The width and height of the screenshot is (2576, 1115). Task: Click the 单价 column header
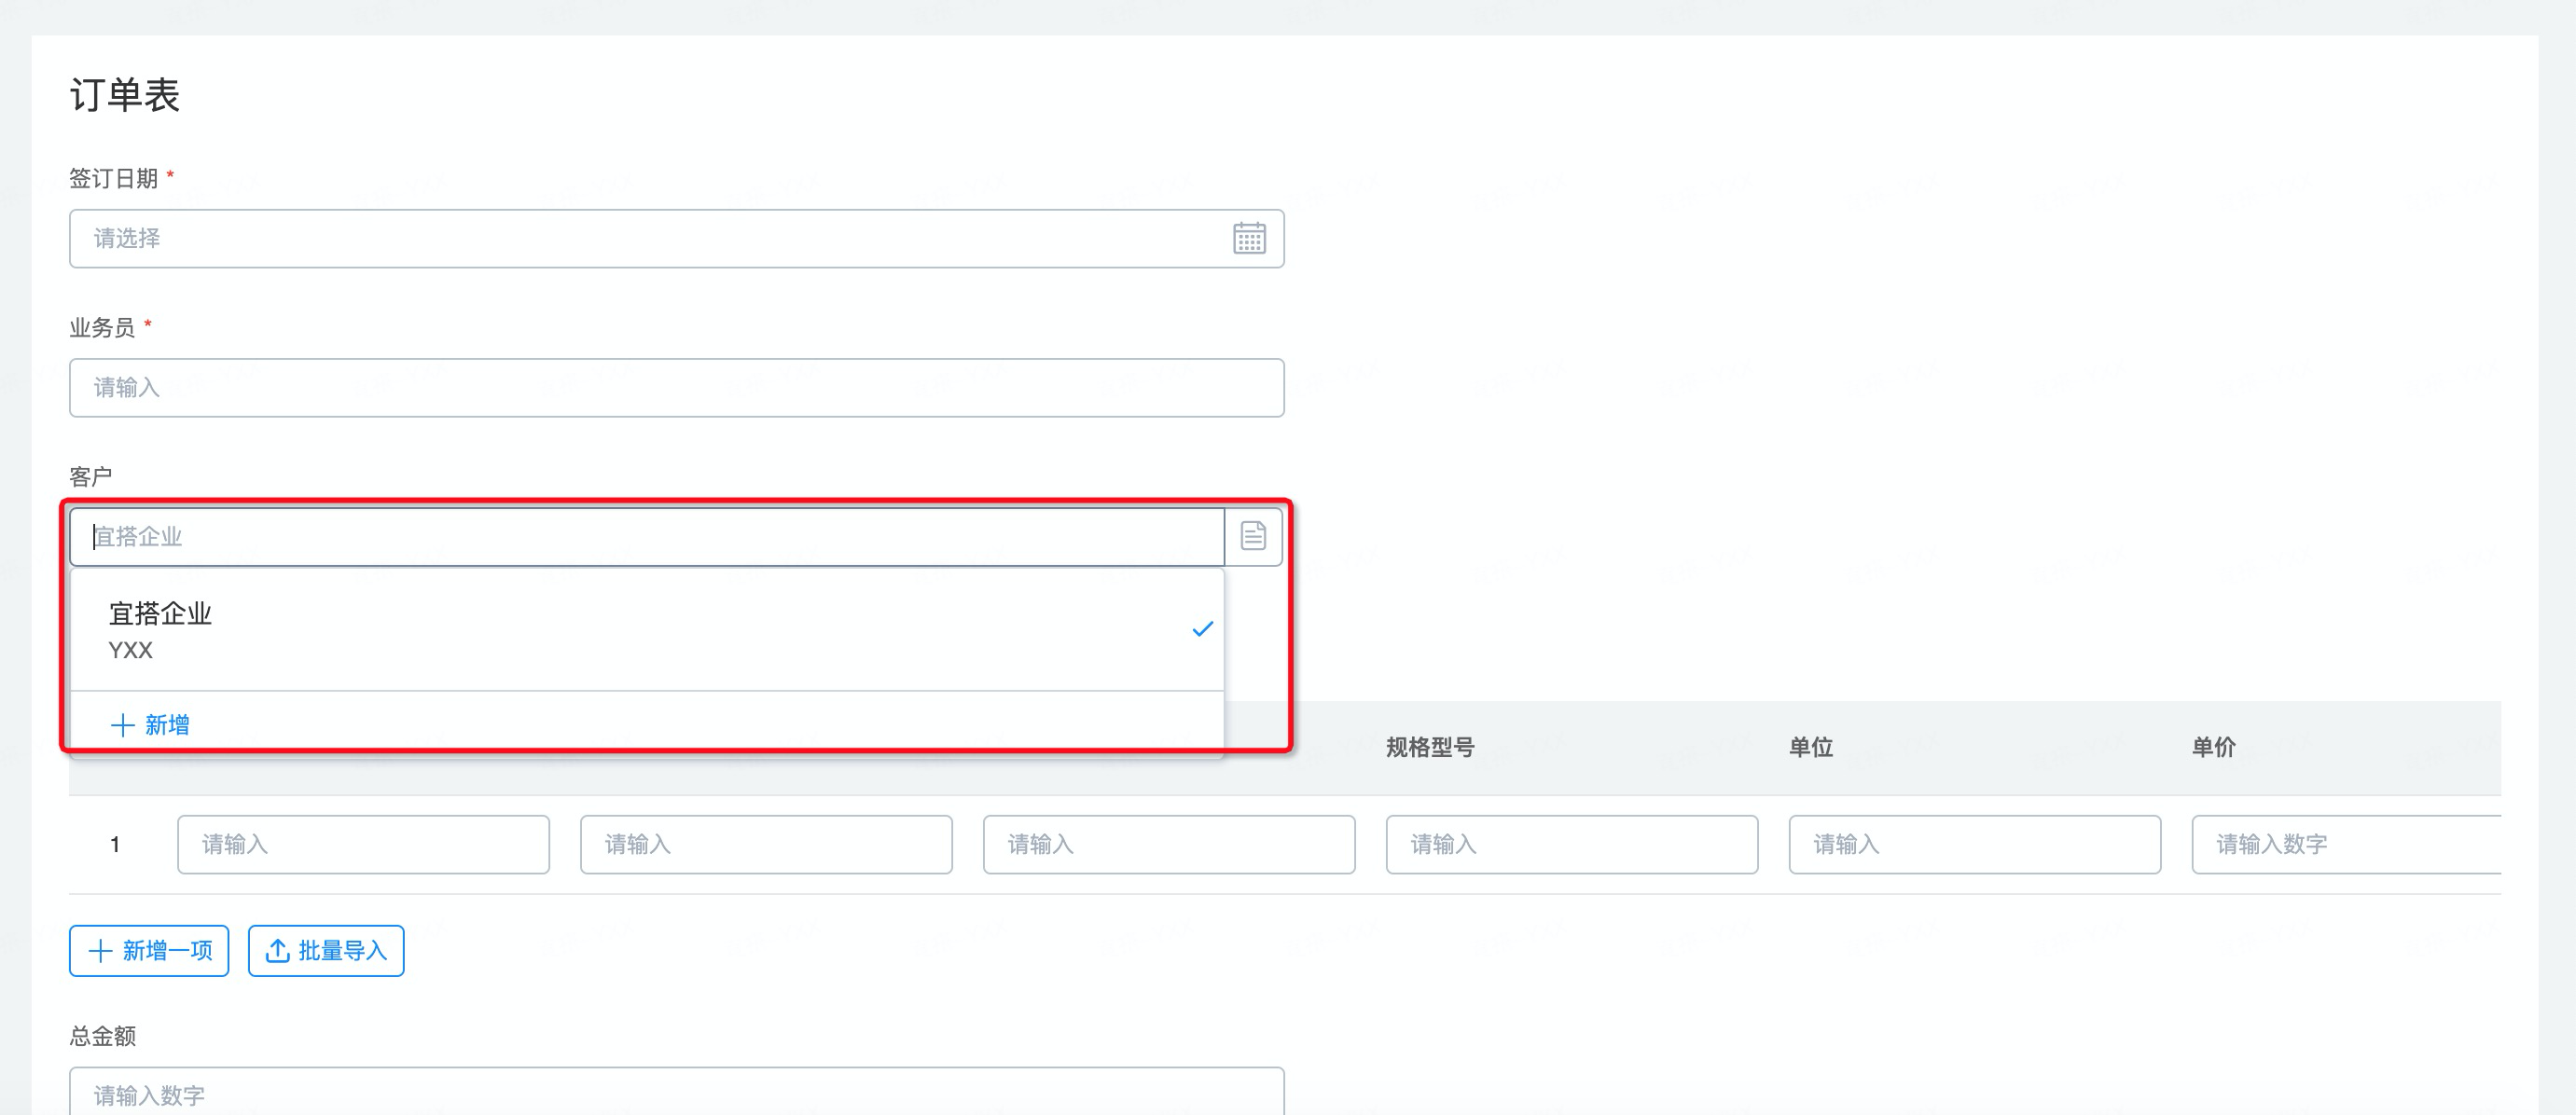tap(2212, 747)
